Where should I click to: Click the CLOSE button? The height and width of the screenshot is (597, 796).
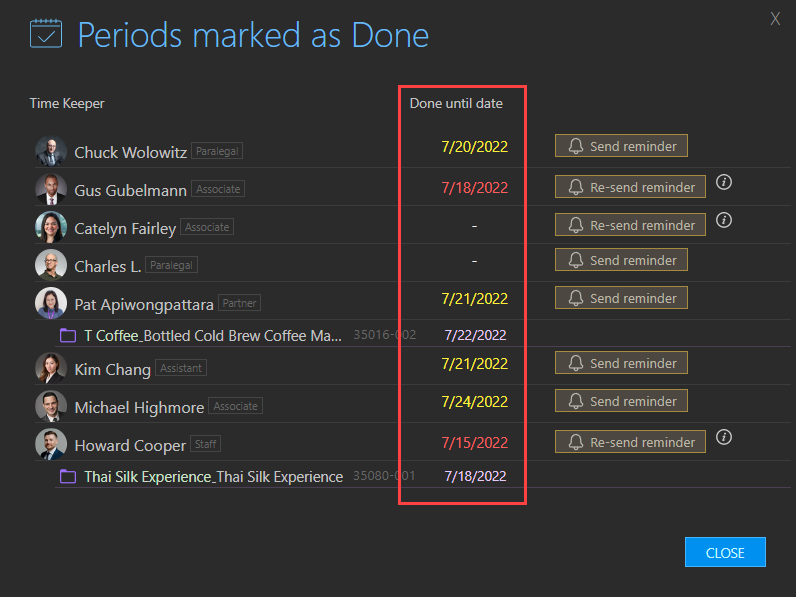(725, 552)
